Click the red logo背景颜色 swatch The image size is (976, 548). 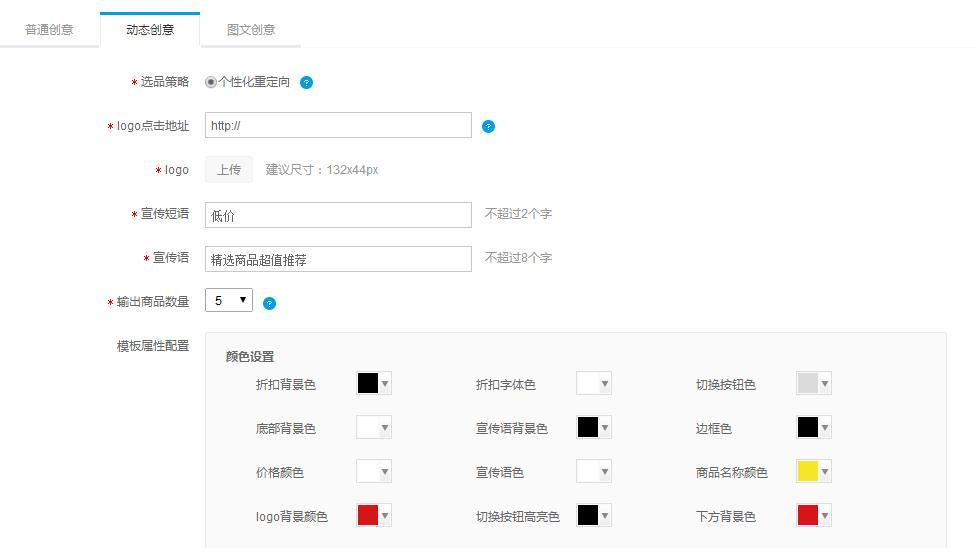367,516
